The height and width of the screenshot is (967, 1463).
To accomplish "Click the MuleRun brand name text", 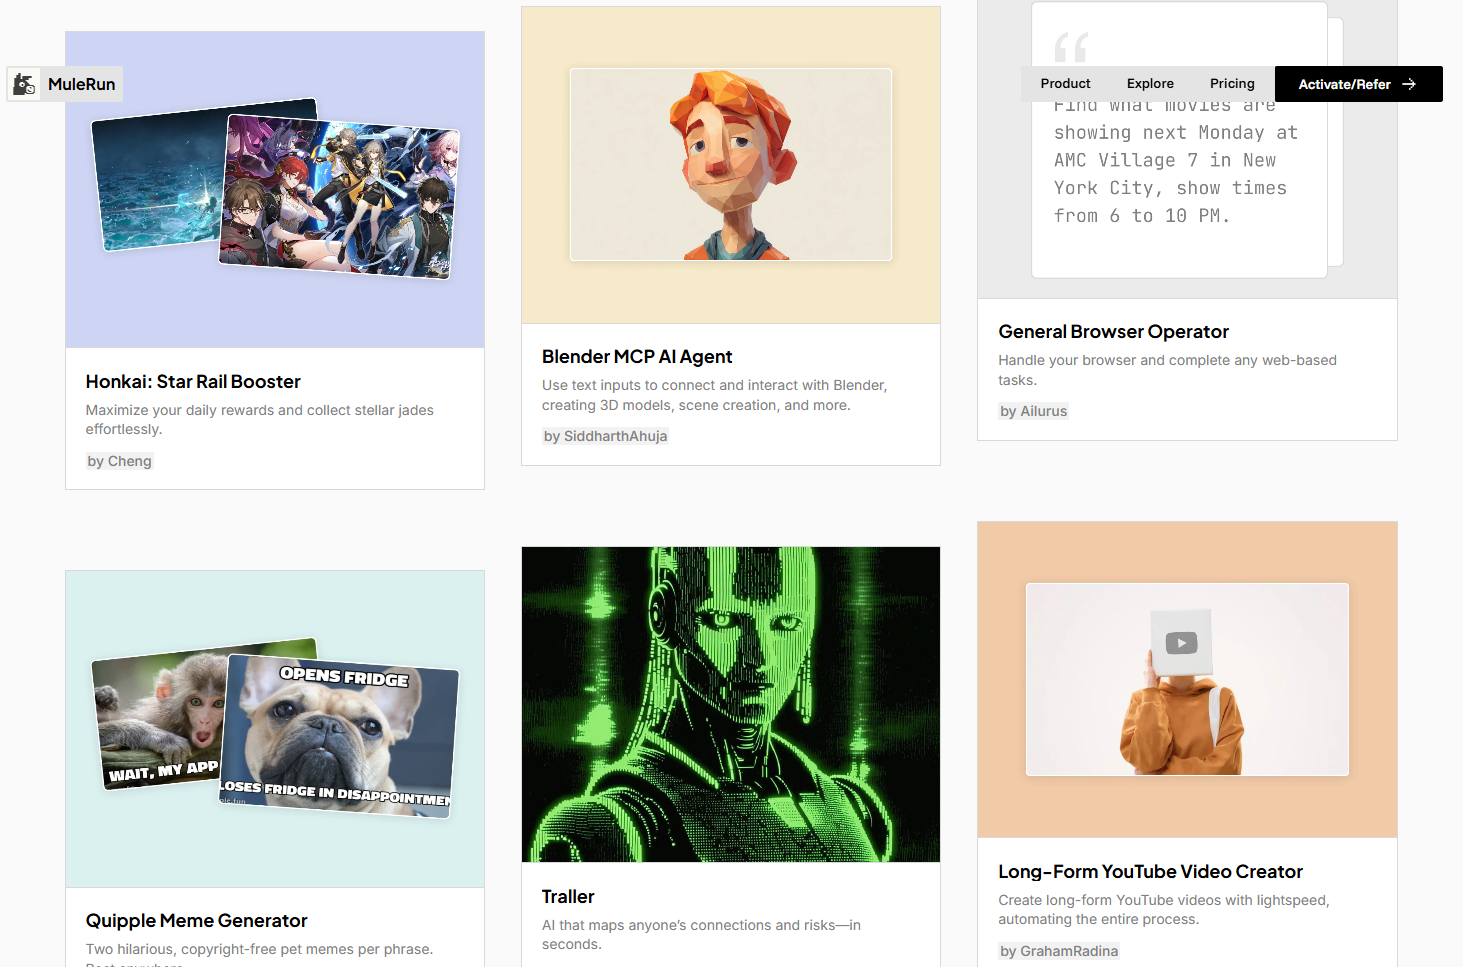I will (x=81, y=84).
